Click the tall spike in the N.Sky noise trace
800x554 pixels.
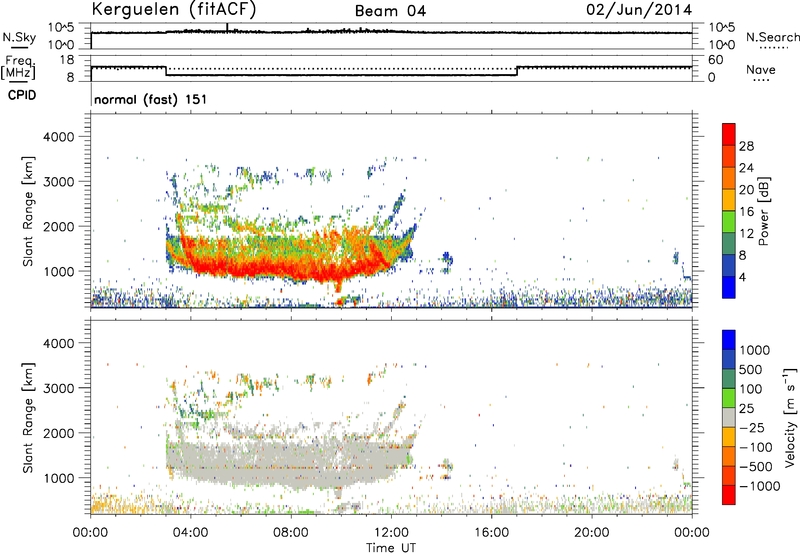click(x=227, y=28)
